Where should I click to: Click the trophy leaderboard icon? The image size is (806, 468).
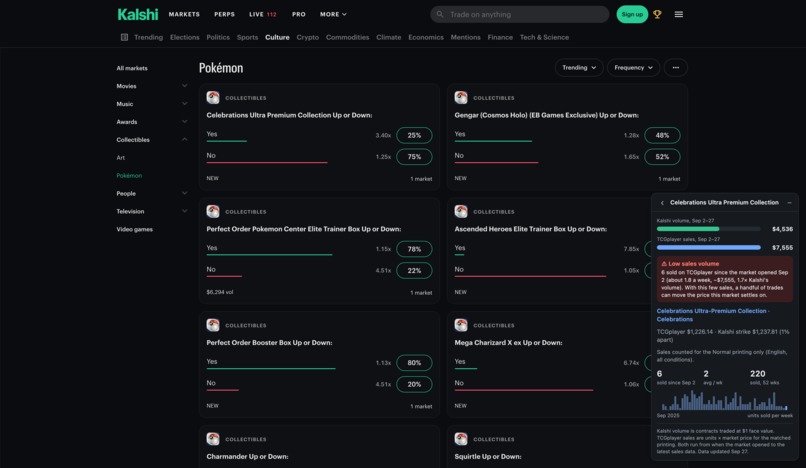coord(657,14)
